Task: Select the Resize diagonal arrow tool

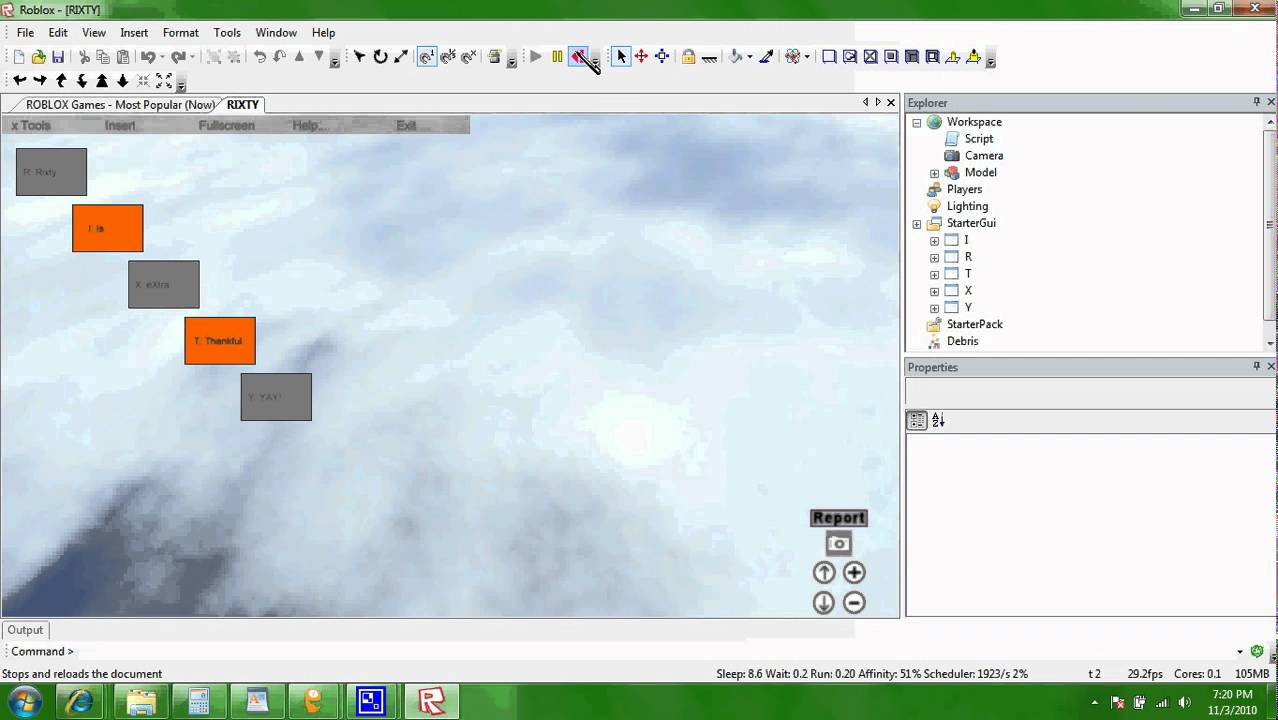Action: pyautogui.click(x=401, y=57)
